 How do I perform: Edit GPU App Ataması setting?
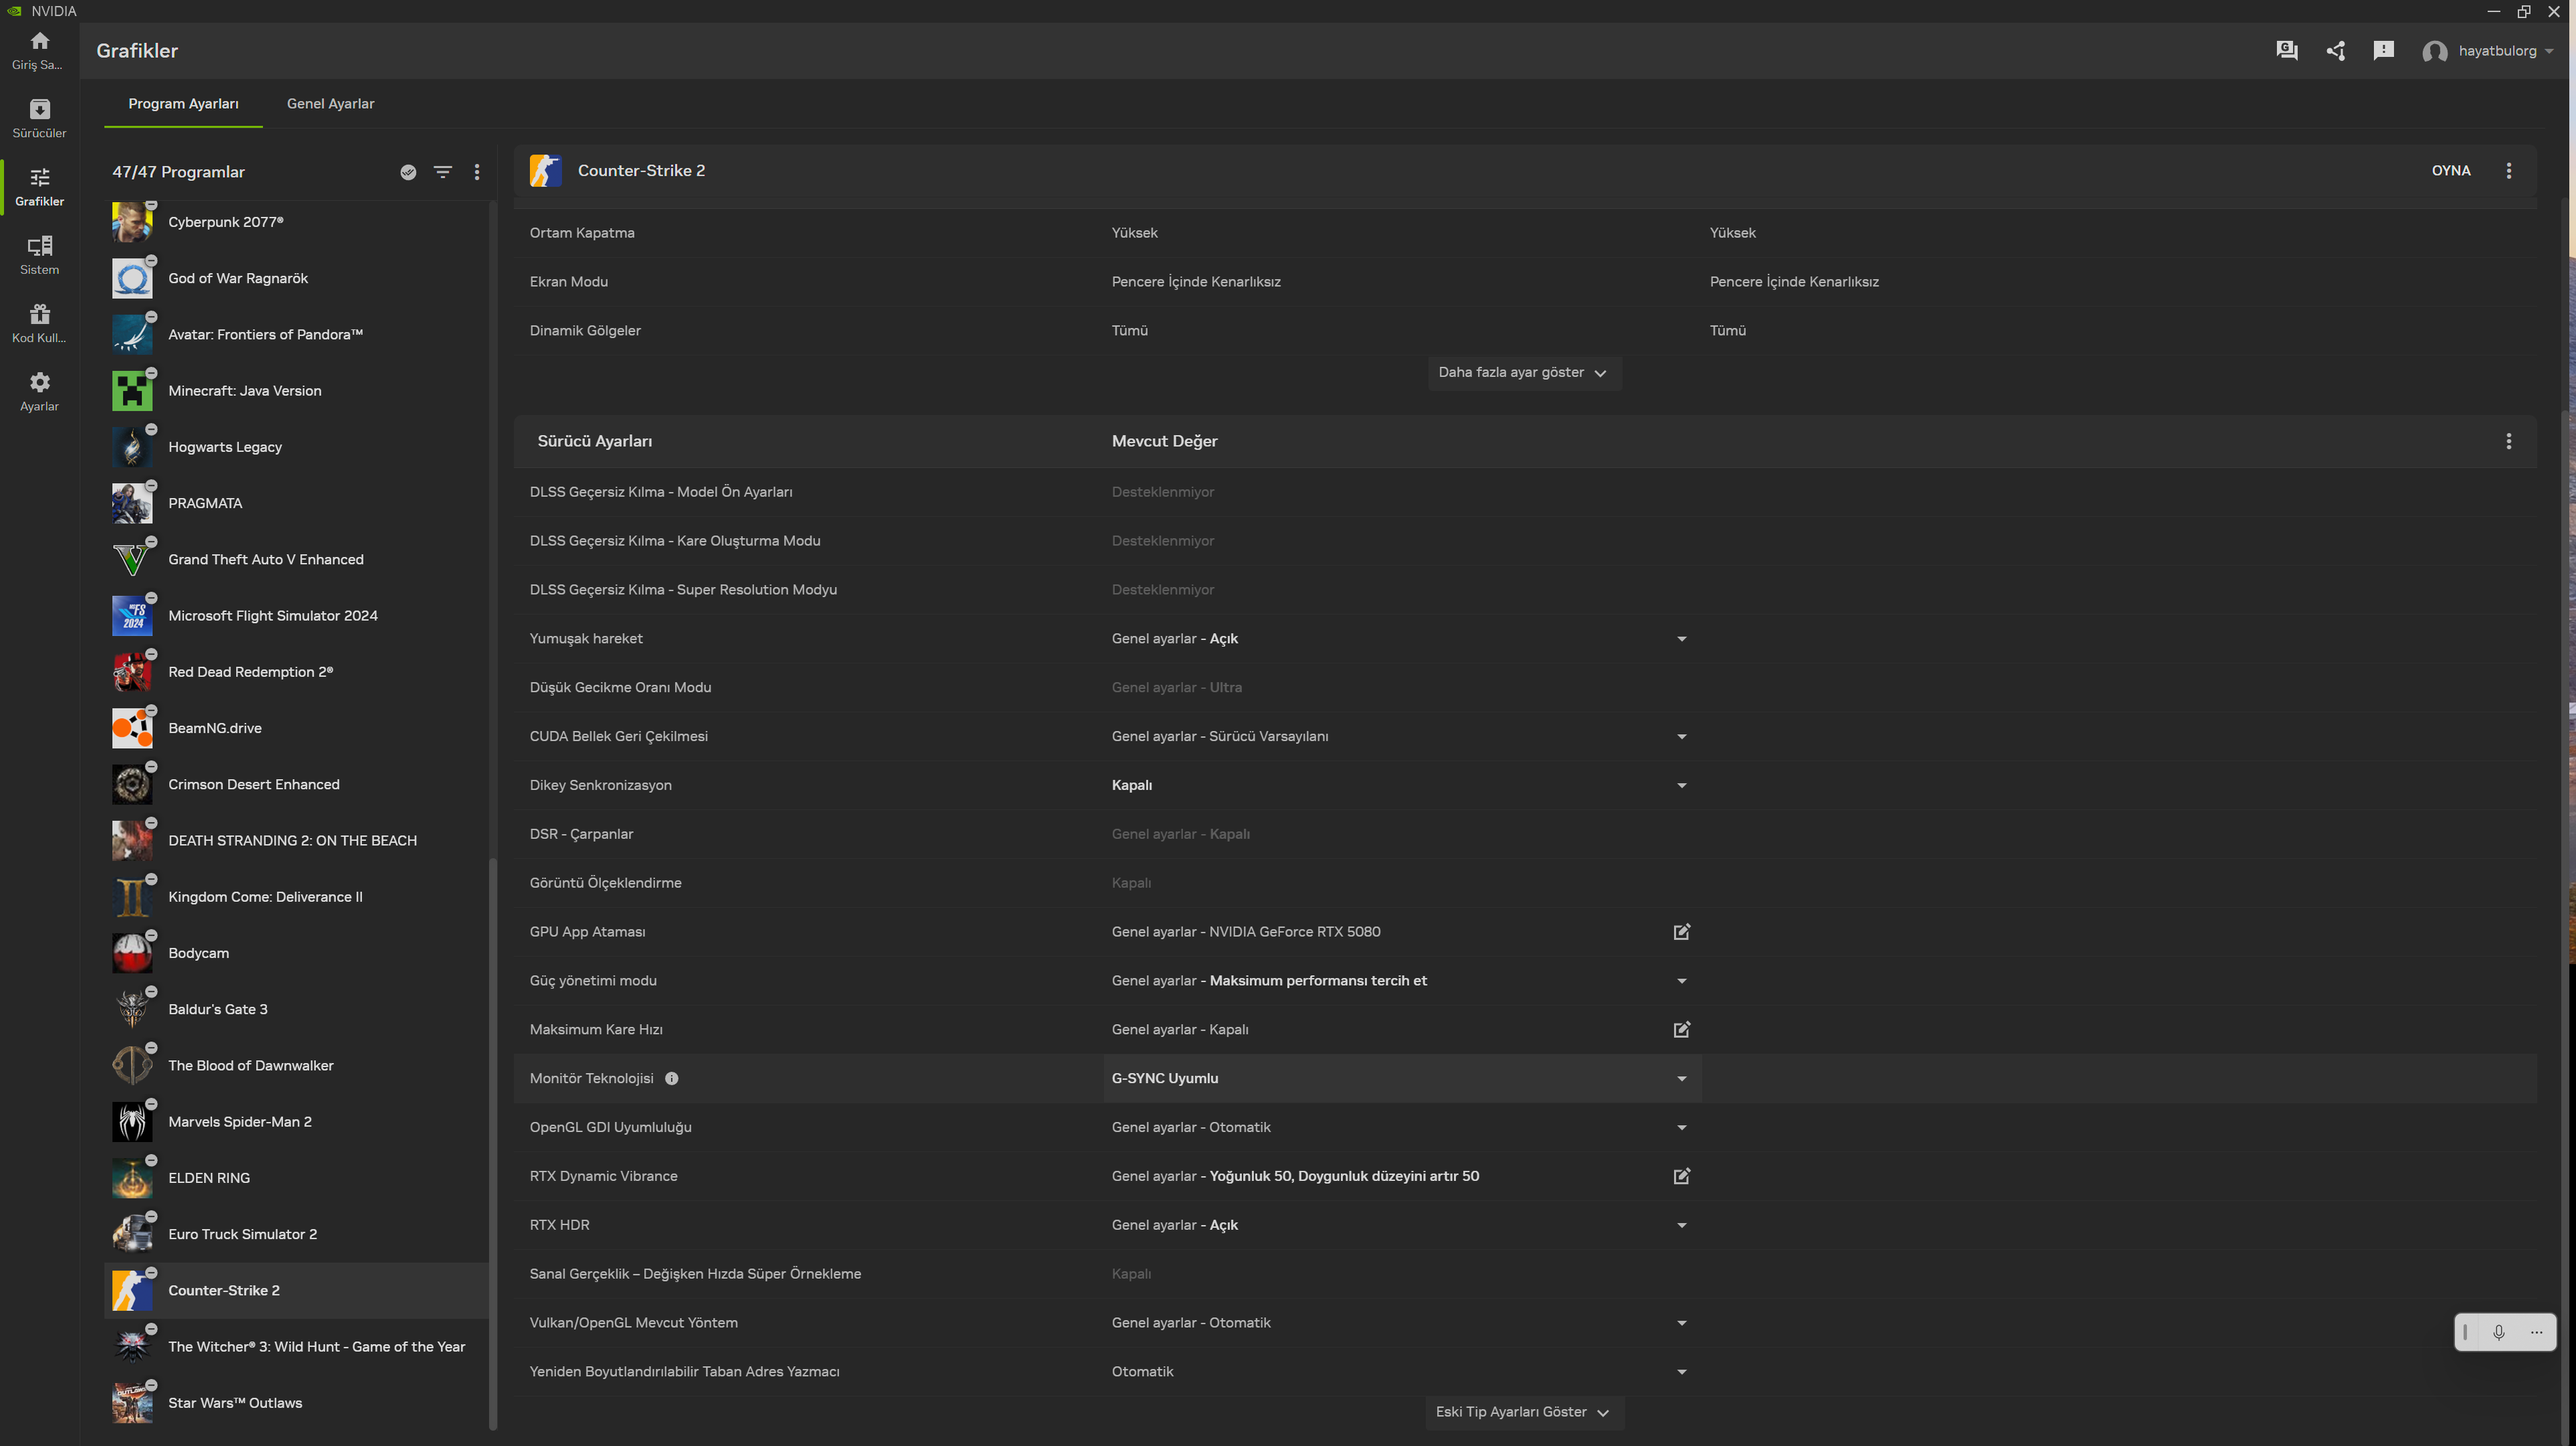pyautogui.click(x=1681, y=932)
